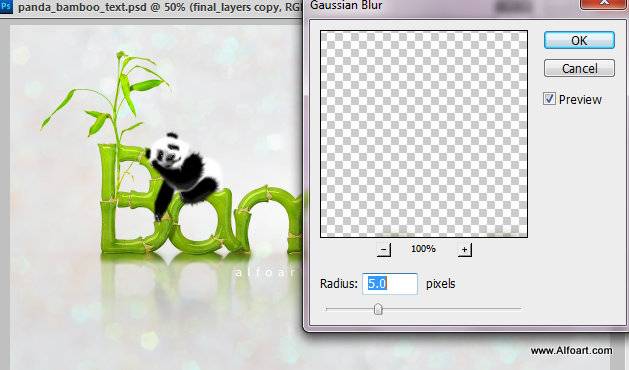Click the Gaussian Blur dialog title
Viewport: 629px width, 370px height.
pos(345,5)
